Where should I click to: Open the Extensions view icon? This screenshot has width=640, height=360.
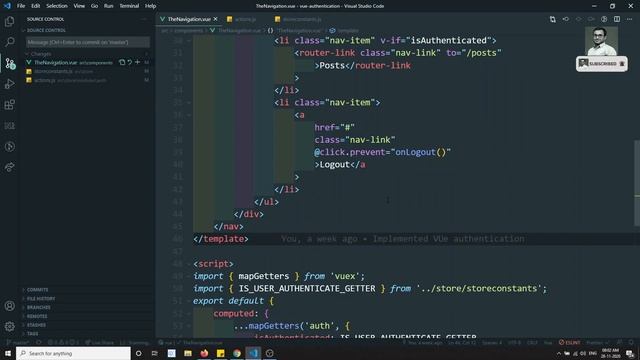(x=9, y=105)
